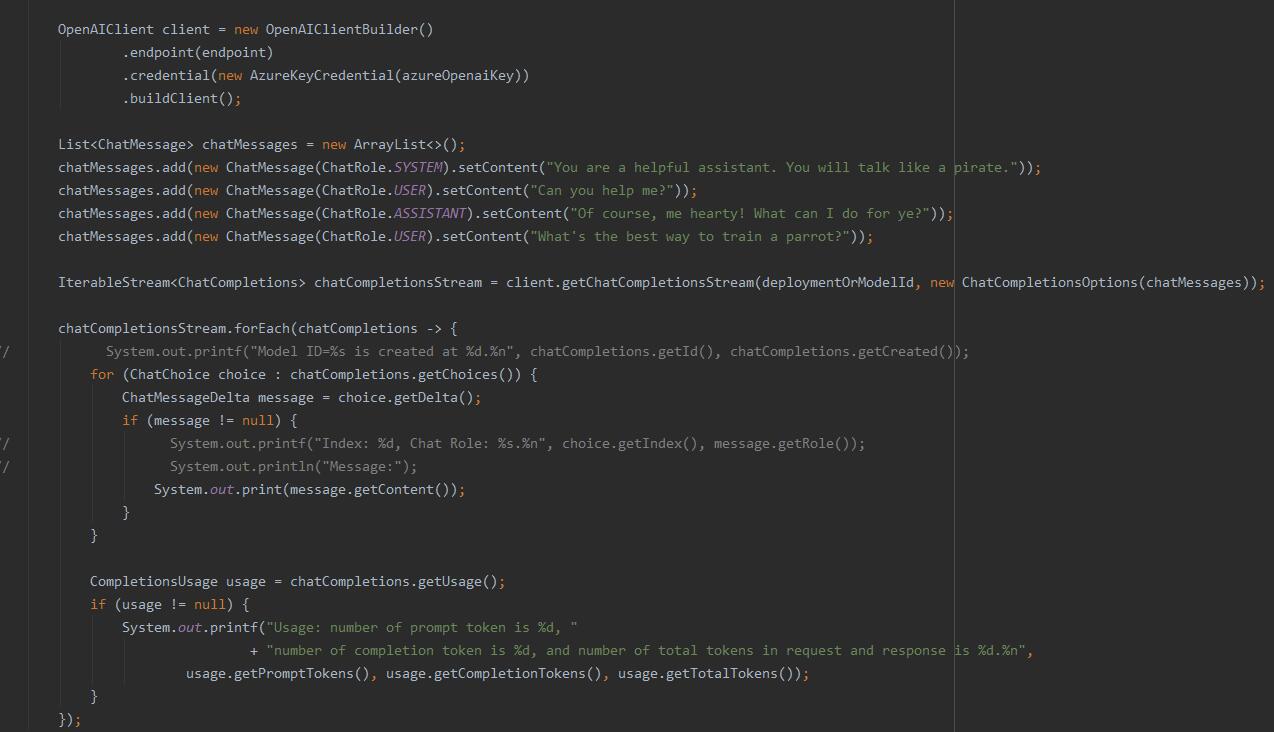Click "if (usage != null)" condition
This screenshot has width=1274, height=732.
click(162, 604)
